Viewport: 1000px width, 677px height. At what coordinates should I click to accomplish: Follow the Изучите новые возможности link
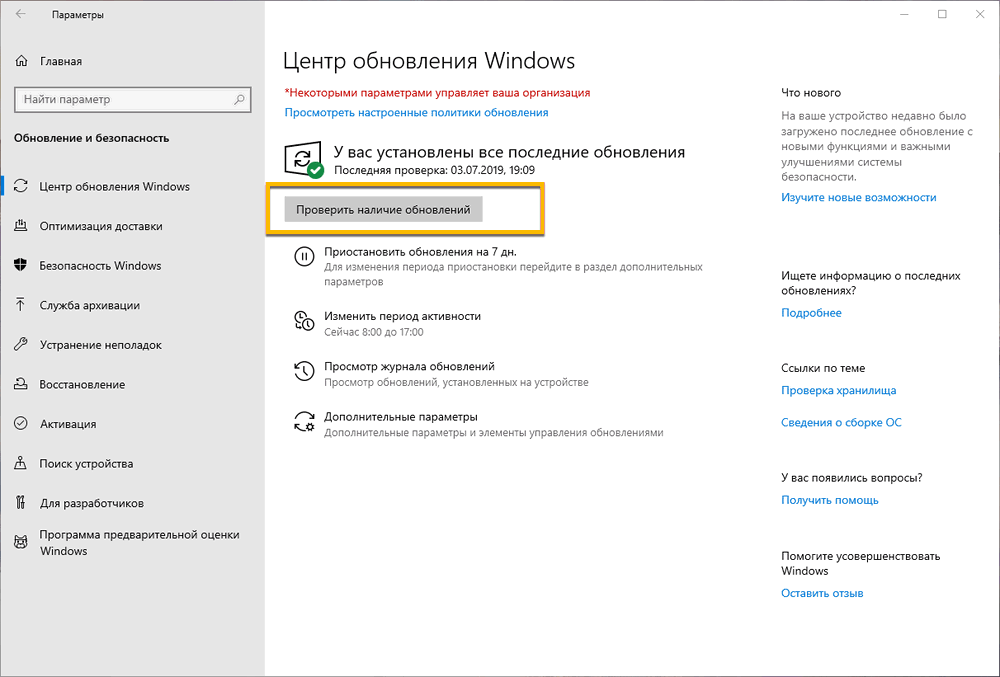pos(858,198)
